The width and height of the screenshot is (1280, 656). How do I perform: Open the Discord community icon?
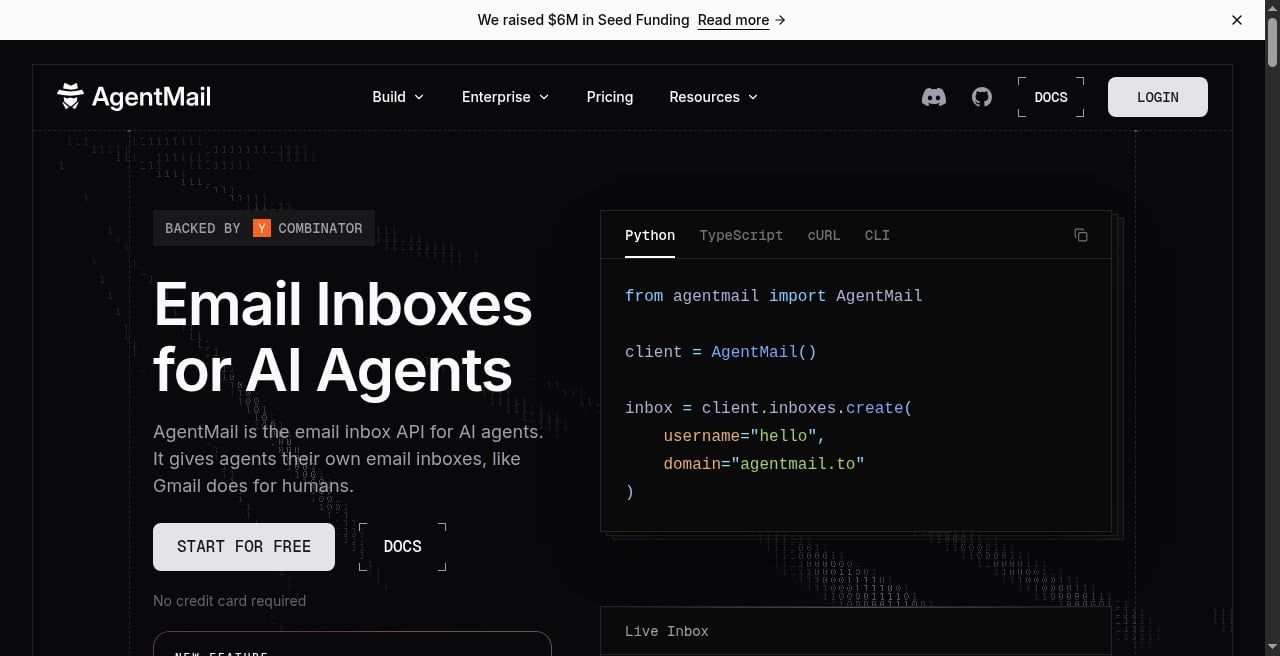coord(934,97)
